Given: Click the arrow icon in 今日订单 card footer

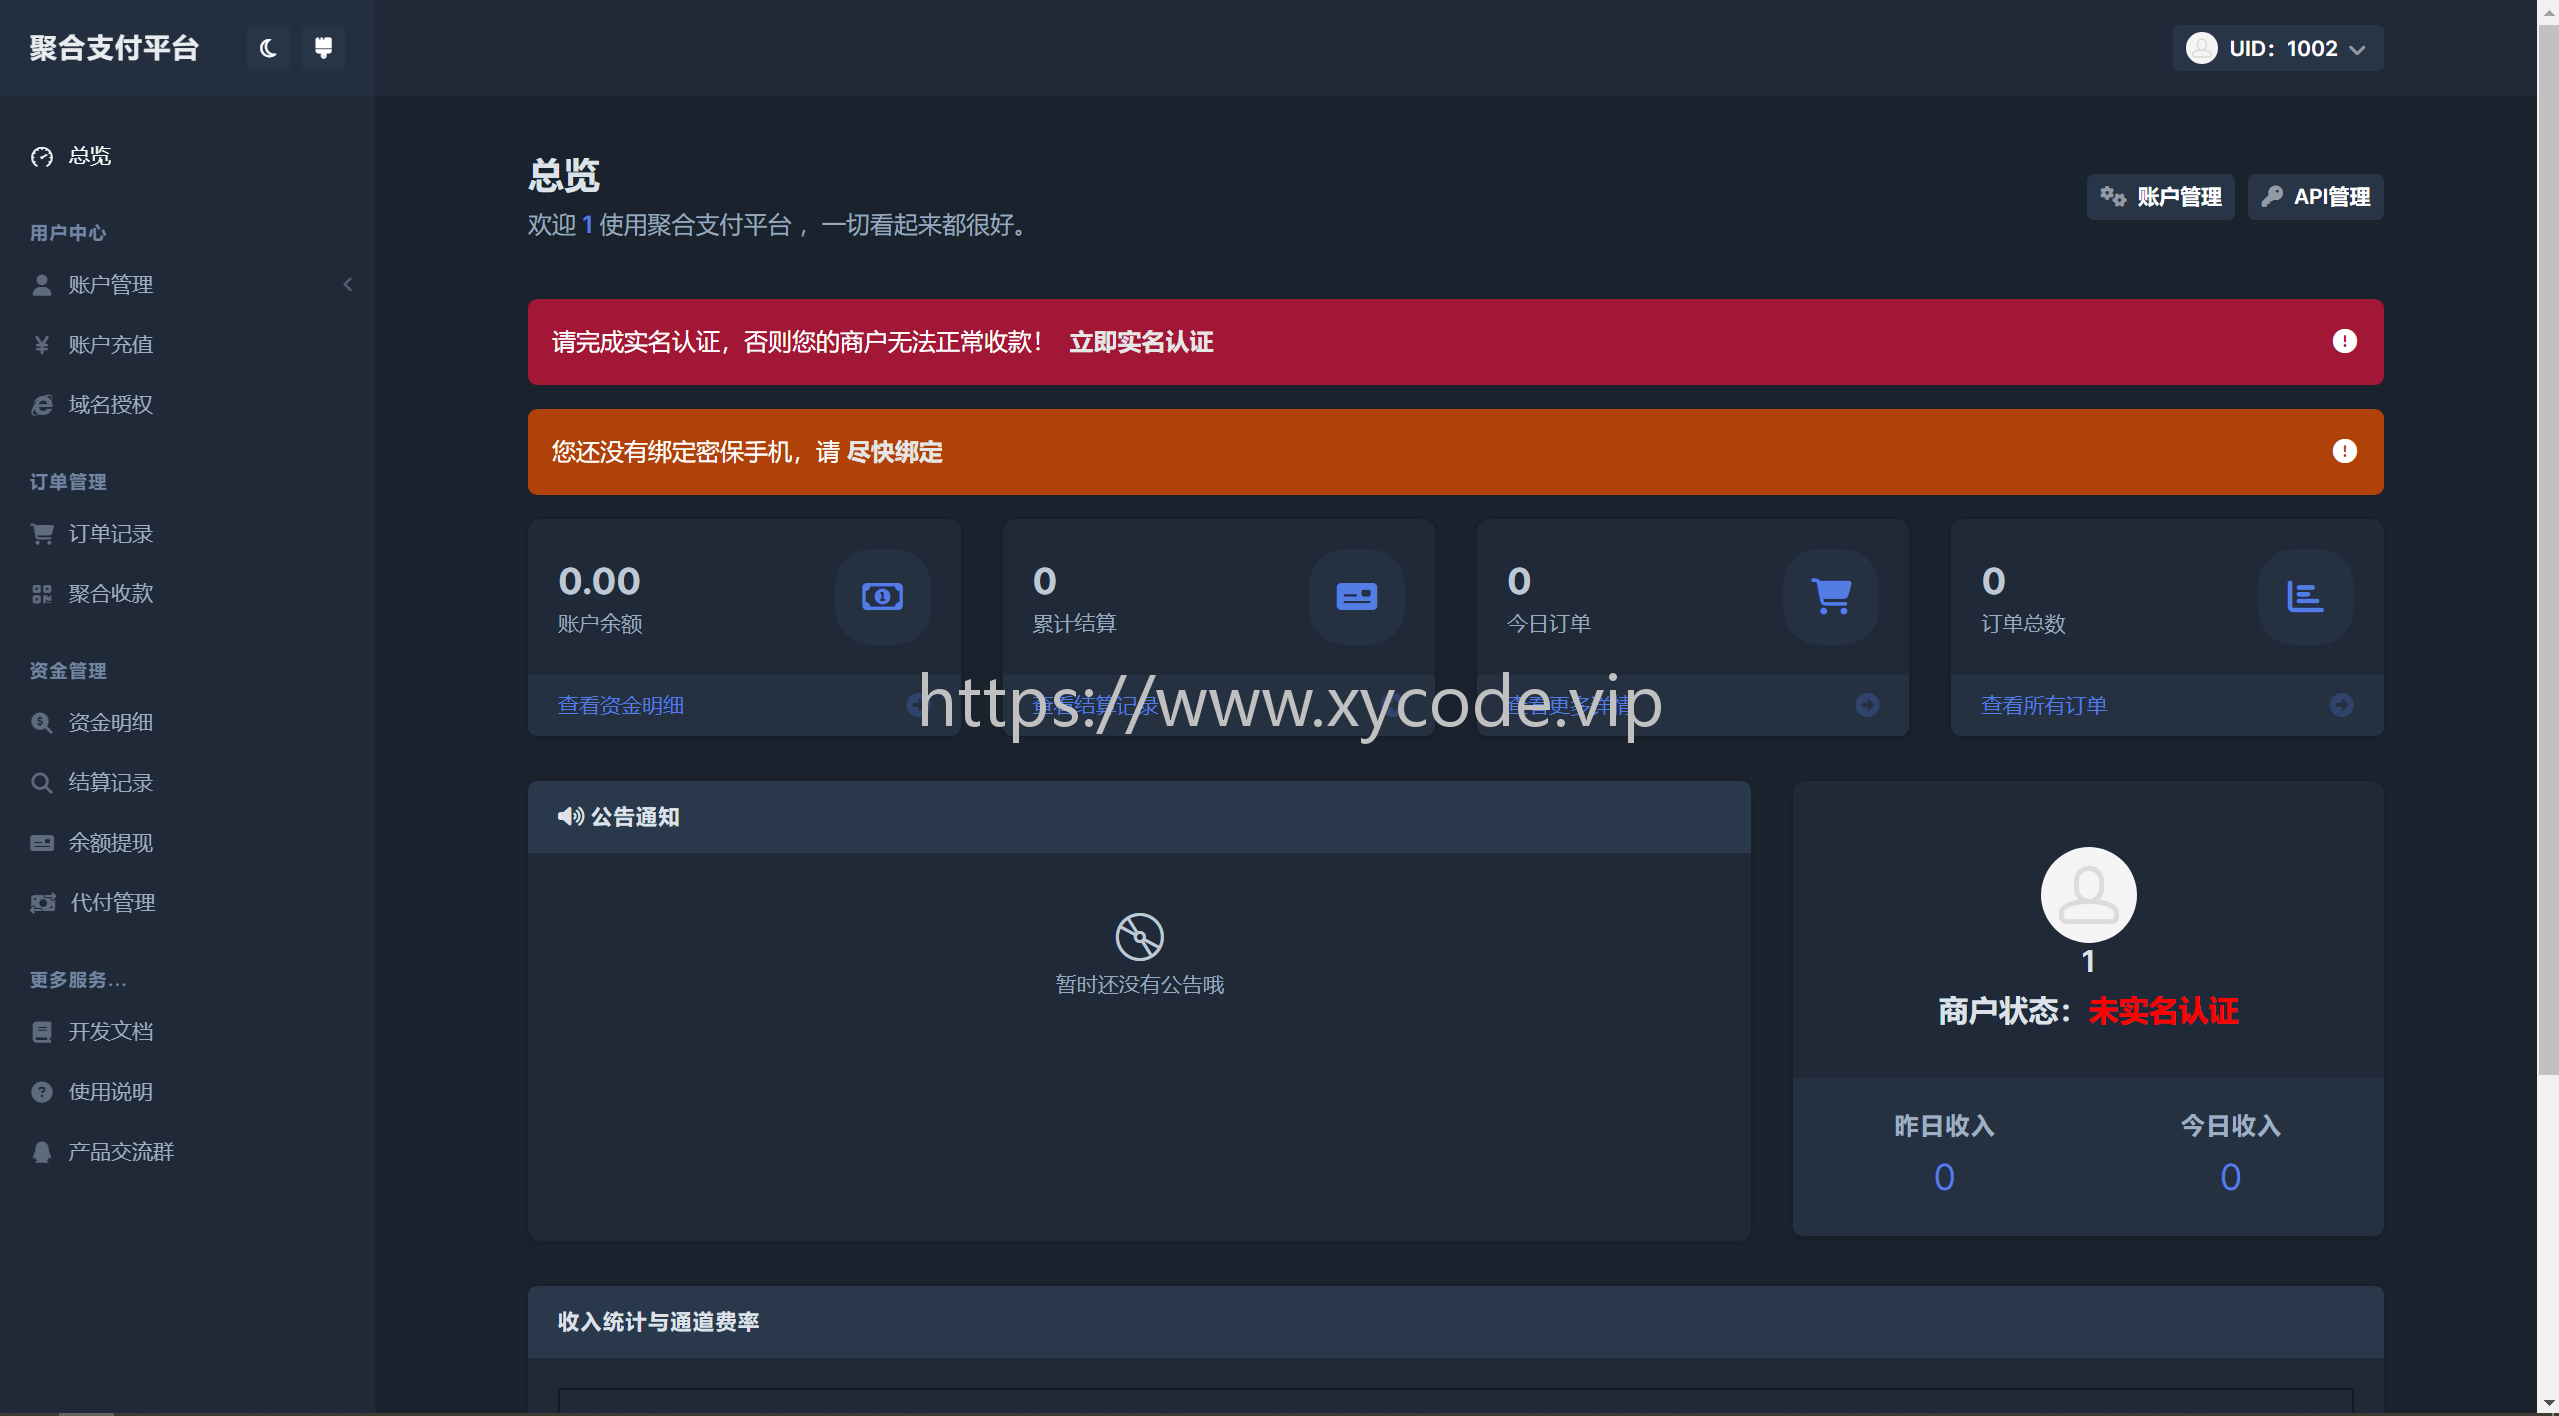Looking at the screenshot, I should click(x=1867, y=705).
